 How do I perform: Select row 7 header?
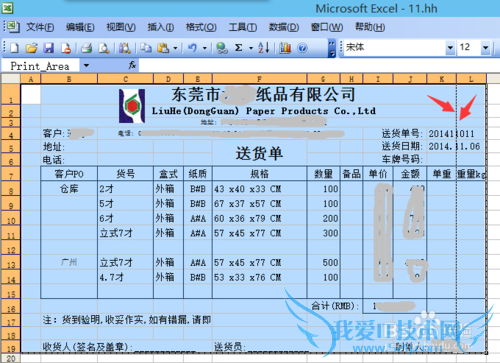(x=11, y=174)
